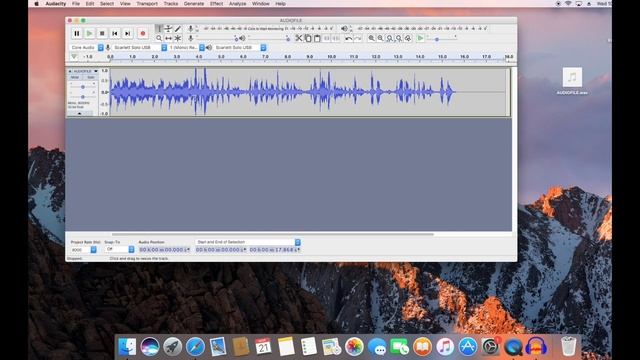The image size is (640, 360).
Task: Pause playback with the Pause button
Action: (76, 33)
